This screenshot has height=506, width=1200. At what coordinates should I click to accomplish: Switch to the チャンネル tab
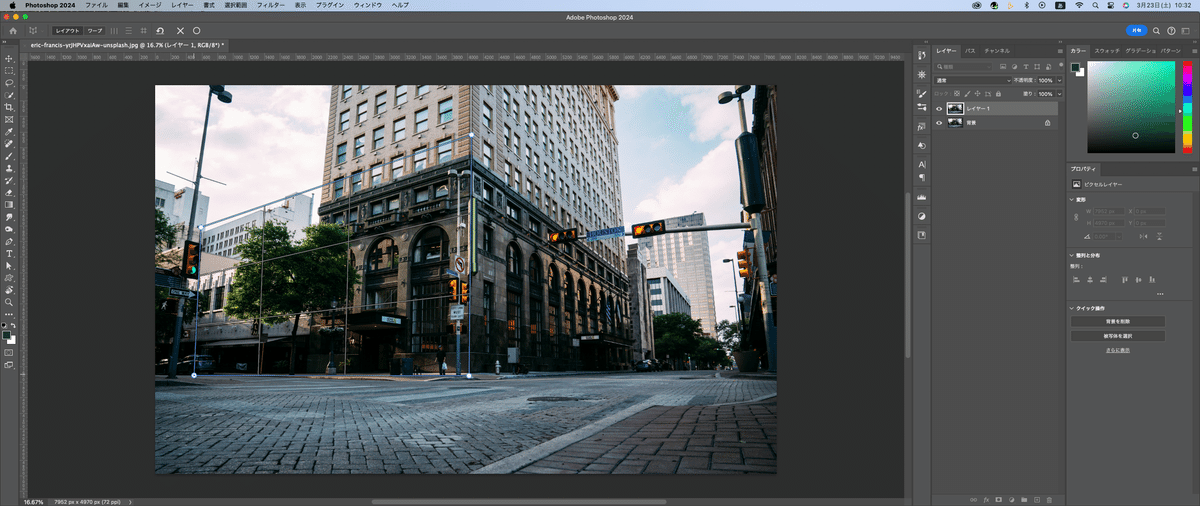997,50
